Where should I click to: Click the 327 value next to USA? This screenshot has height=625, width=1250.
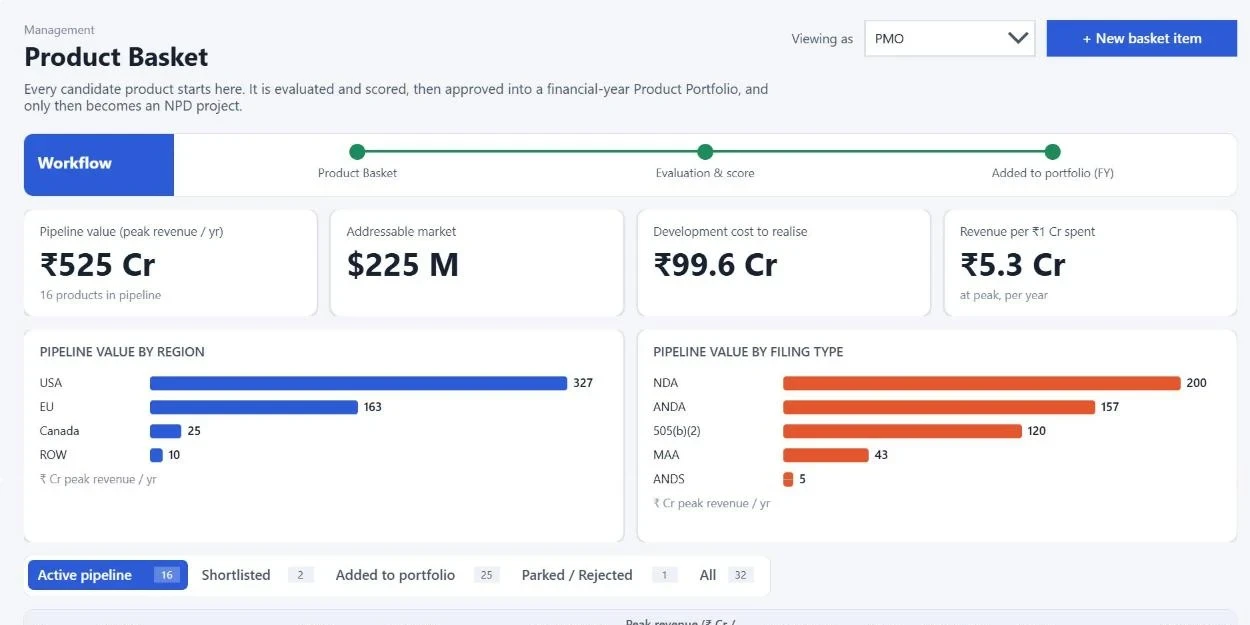[x=583, y=383]
